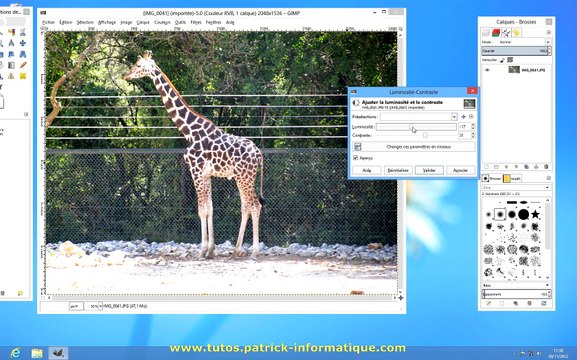Switch to the Layers tab icon
Image resolution: width=577 pixels, height=360 pixels.
click(x=486, y=33)
